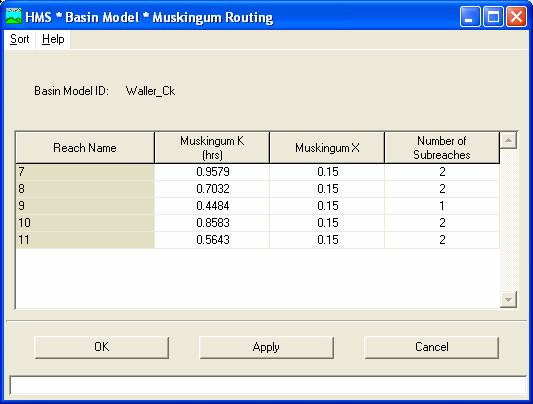Click the table scrollbar up arrow
Image resolution: width=533 pixels, height=404 pixels.
point(508,140)
